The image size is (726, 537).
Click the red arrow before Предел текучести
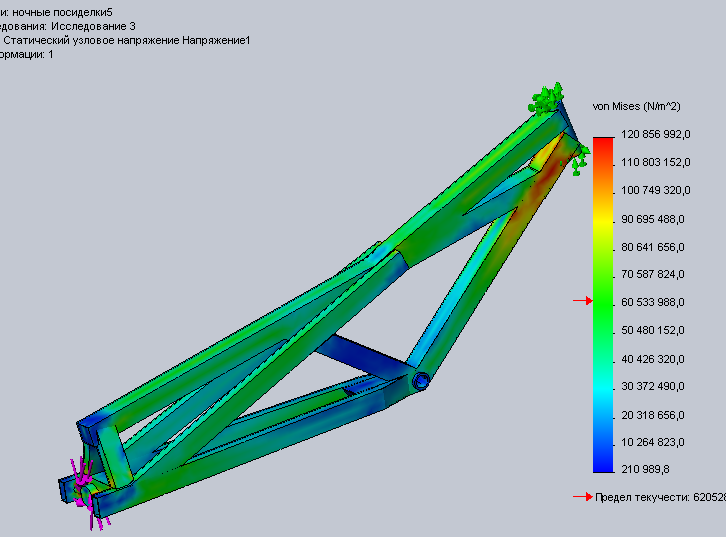[582, 497]
